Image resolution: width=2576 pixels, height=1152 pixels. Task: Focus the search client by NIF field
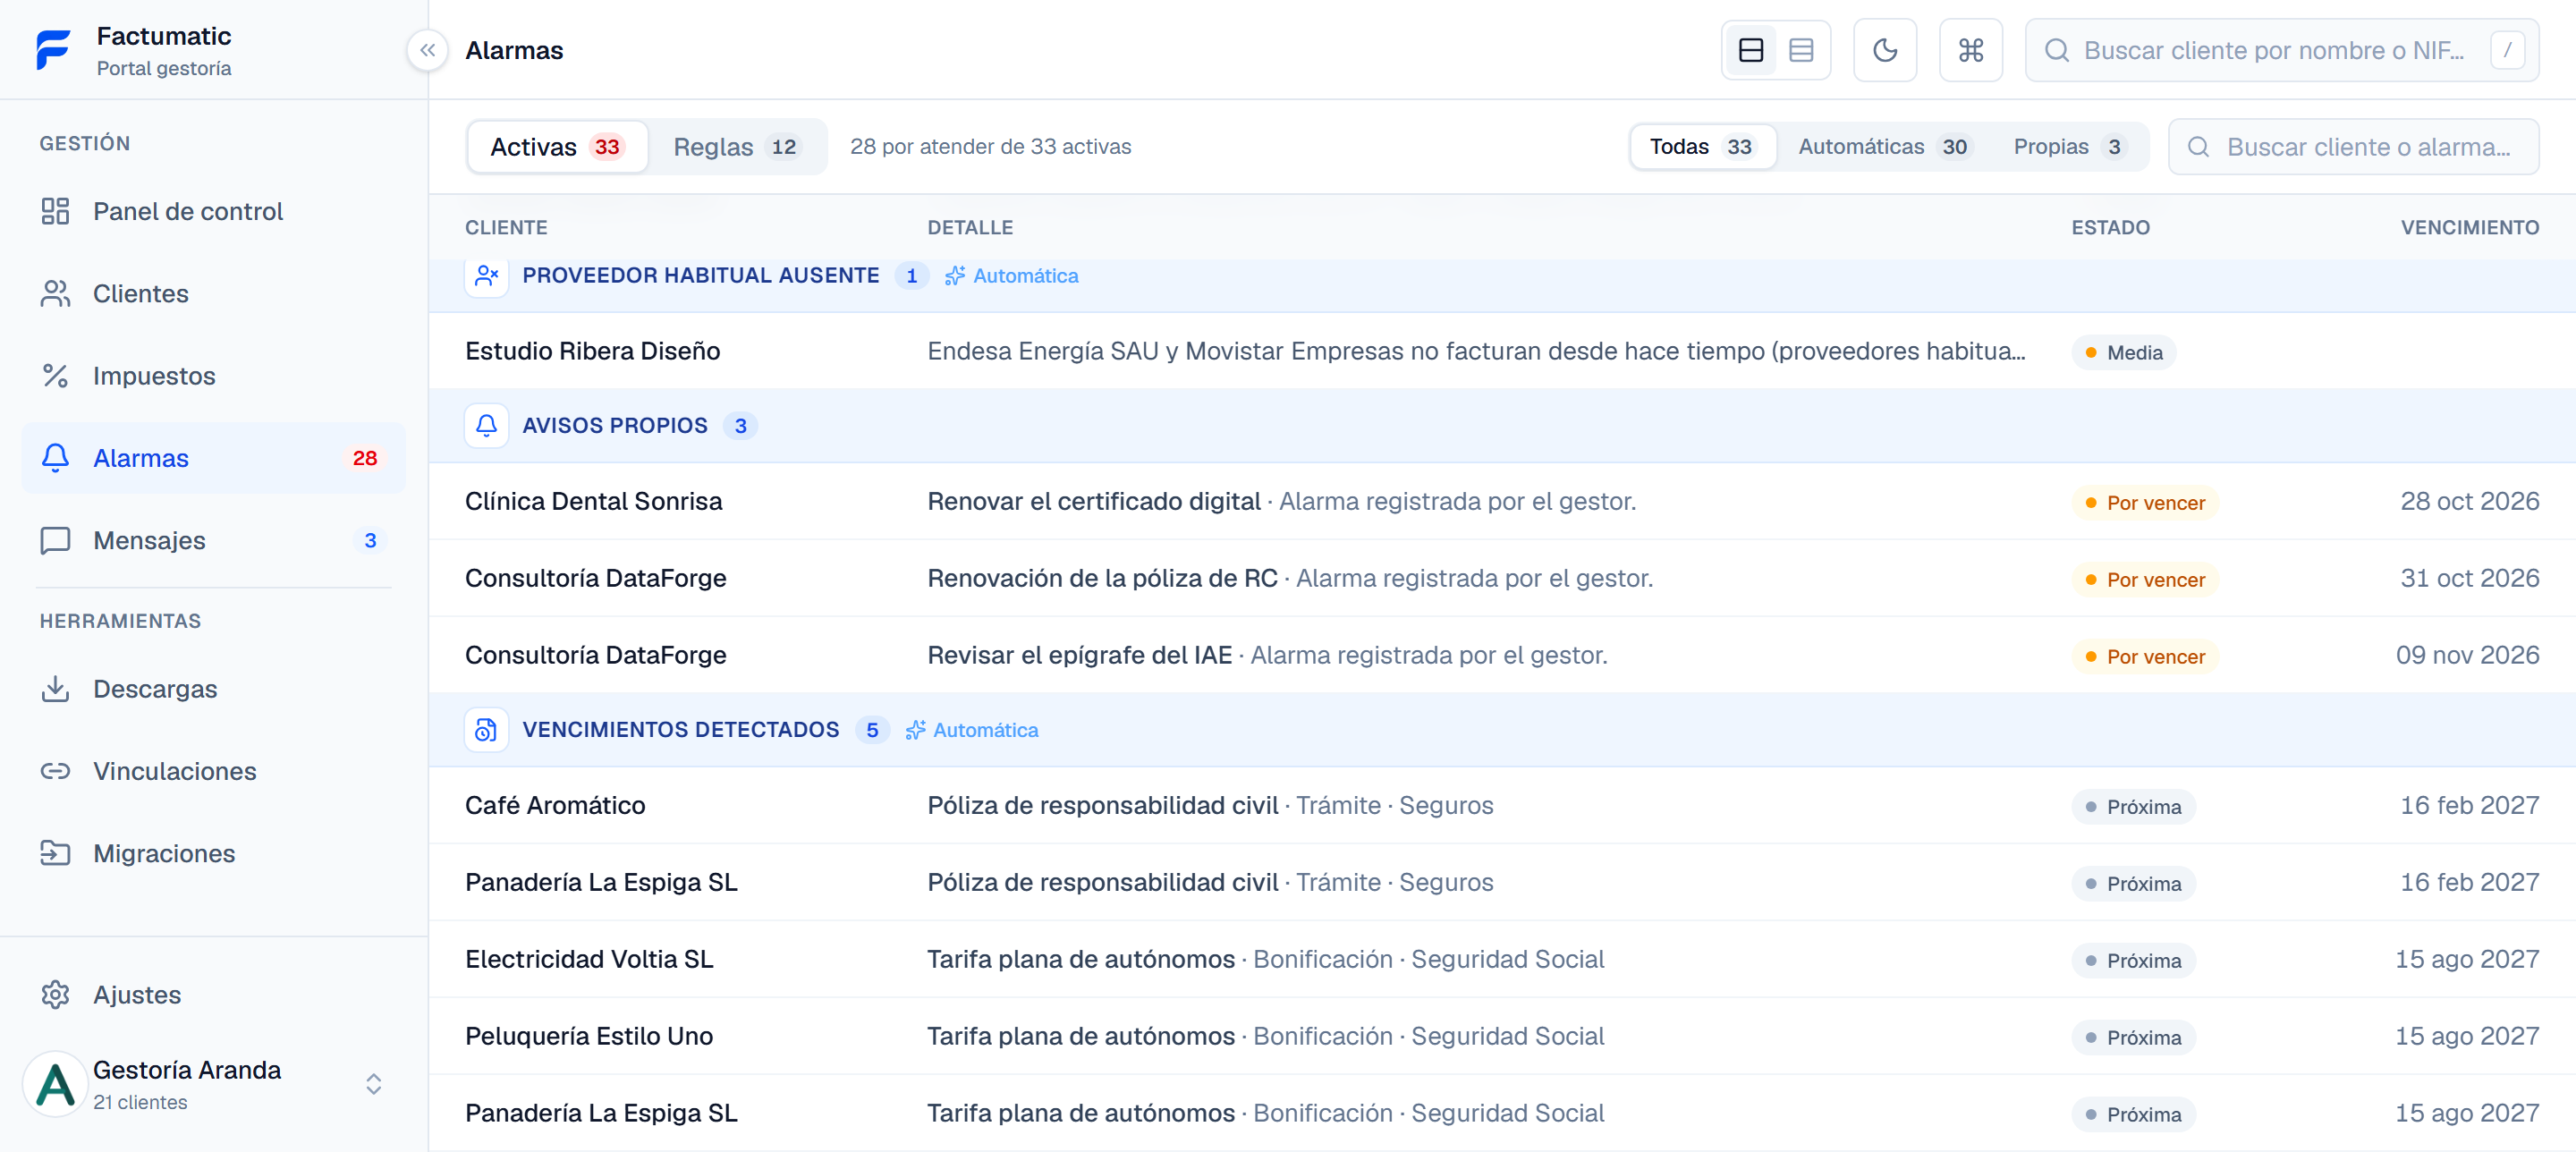[2282, 50]
